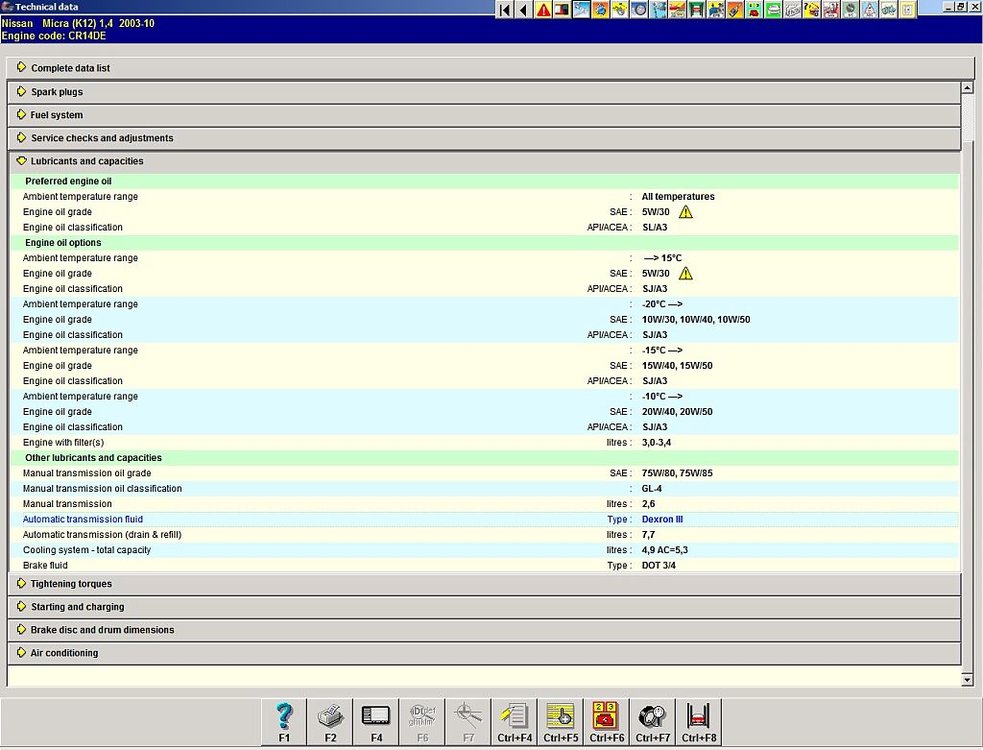The height and width of the screenshot is (750, 983).
Task: Open the orange key fob toolbar icon
Action: click(735, 10)
